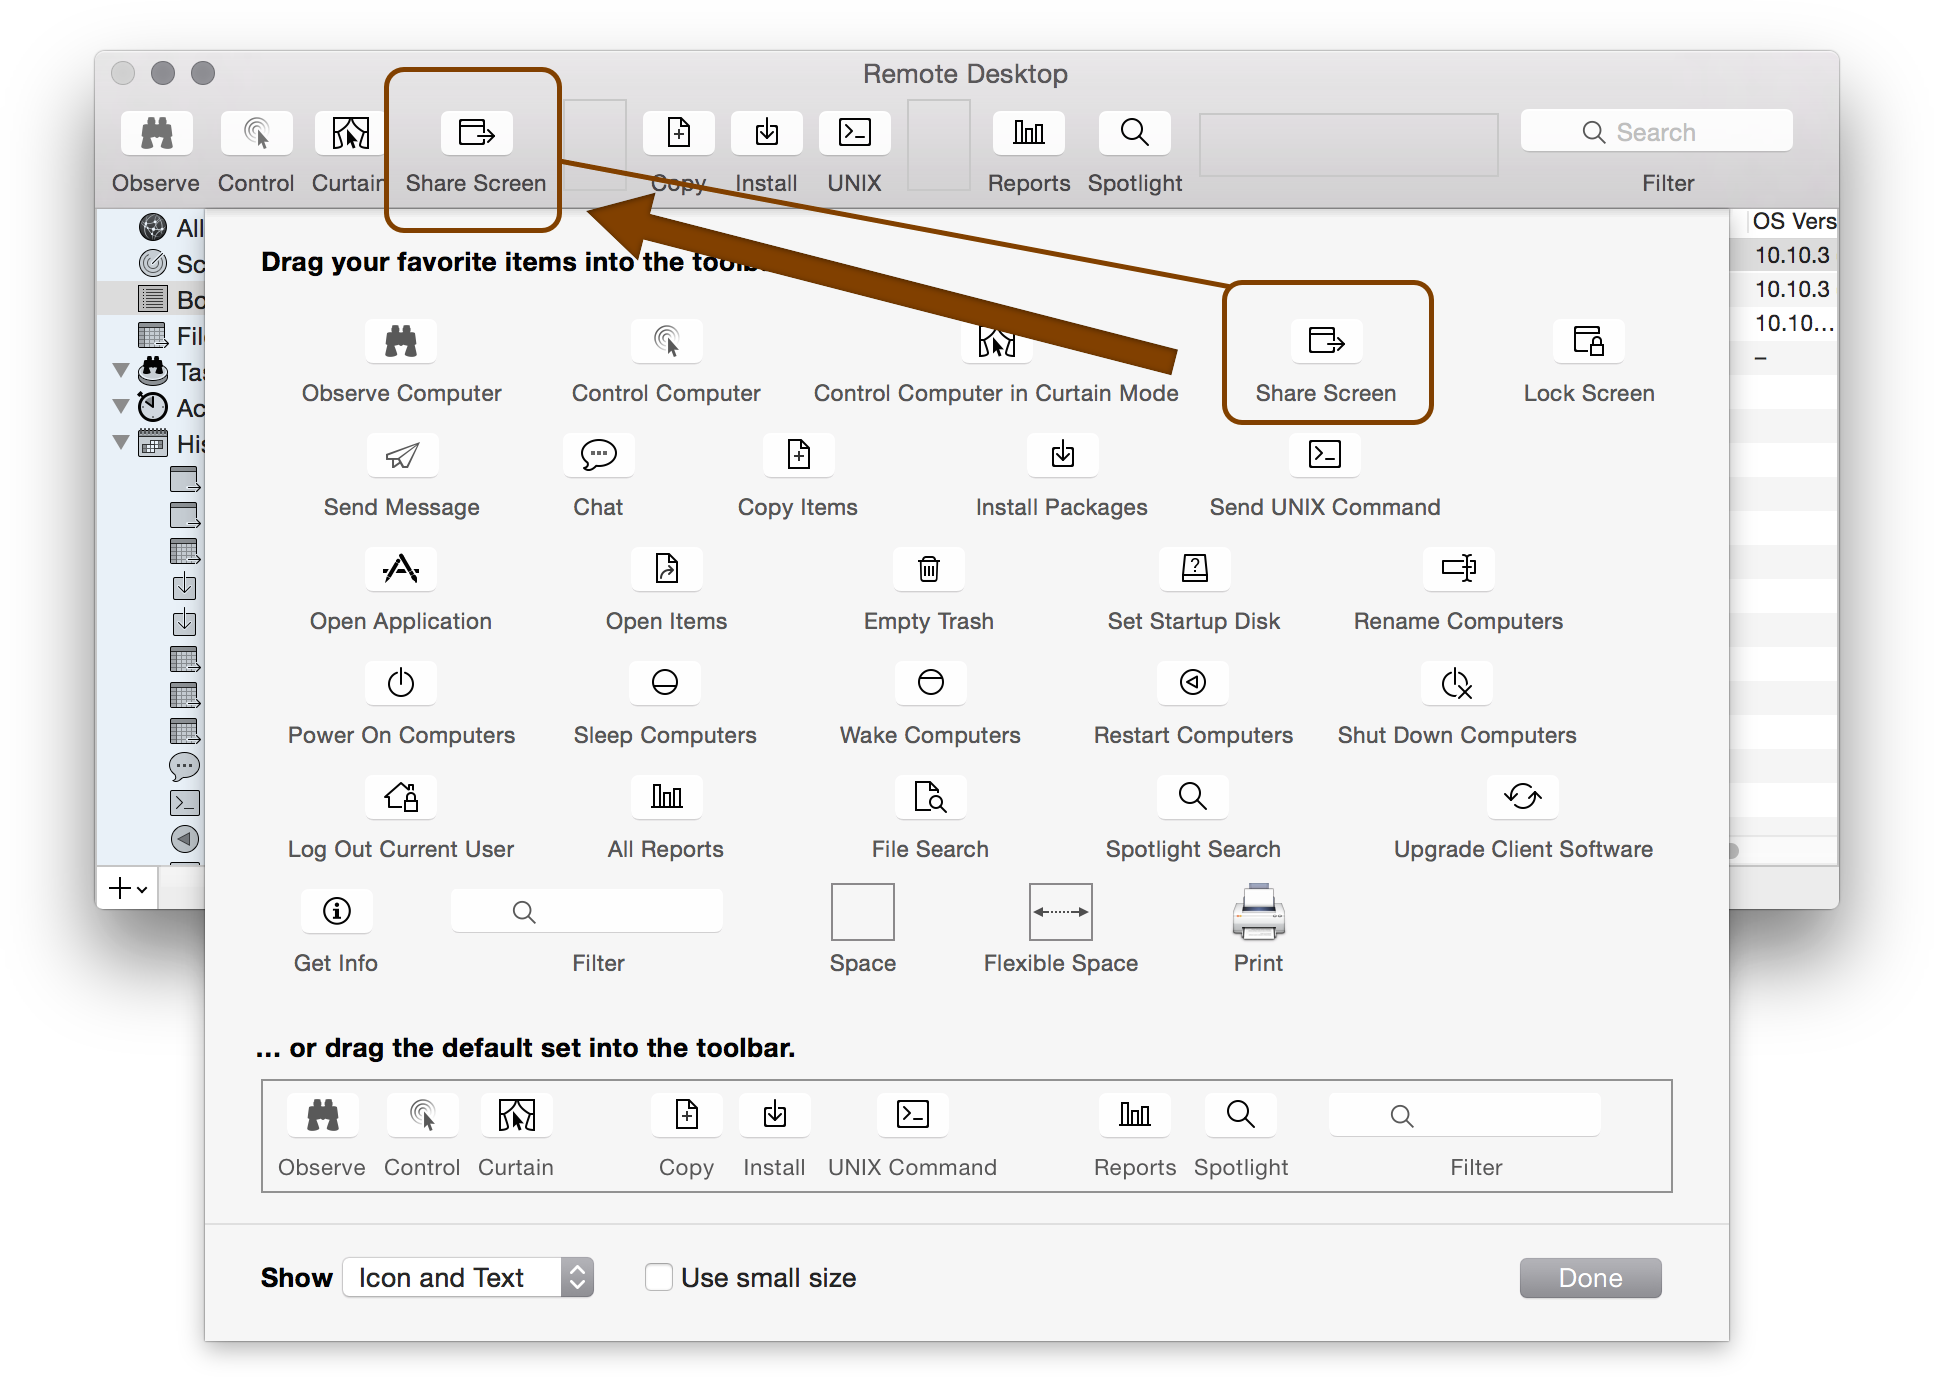The height and width of the screenshot is (1377, 1934).
Task: Select the Empty Trash item
Action: [x=929, y=570]
